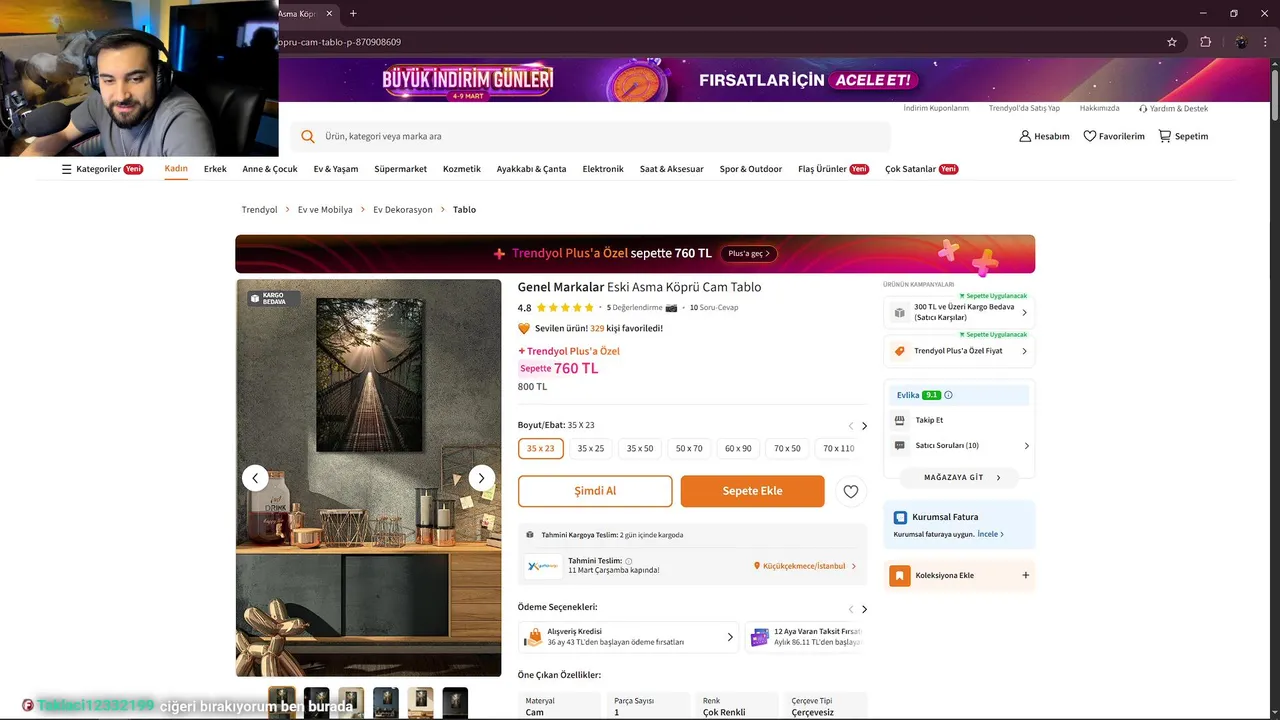This screenshot has width=1280, height=720.
Task: Open Sepetim shopping cart
Action: point(1183,136)
